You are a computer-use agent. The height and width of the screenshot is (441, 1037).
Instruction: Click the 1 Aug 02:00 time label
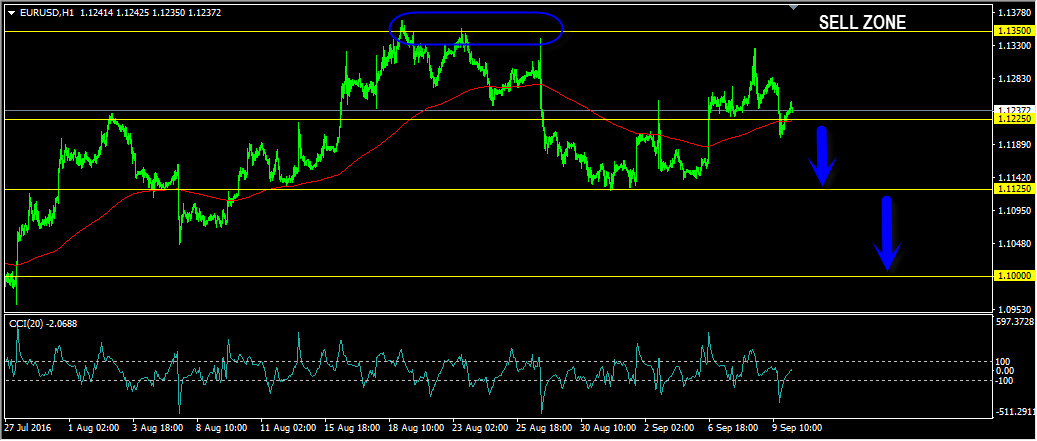(x=93, y=427)
